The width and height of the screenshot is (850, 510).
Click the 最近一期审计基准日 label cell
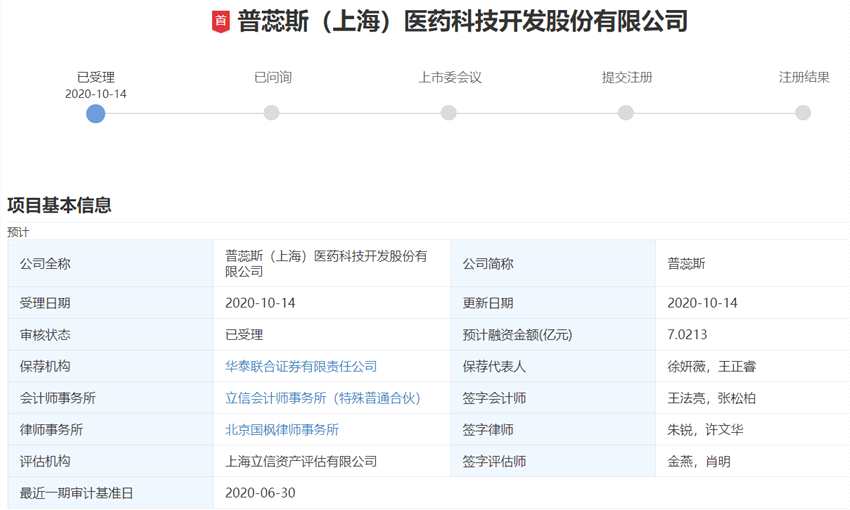point(111,493)
